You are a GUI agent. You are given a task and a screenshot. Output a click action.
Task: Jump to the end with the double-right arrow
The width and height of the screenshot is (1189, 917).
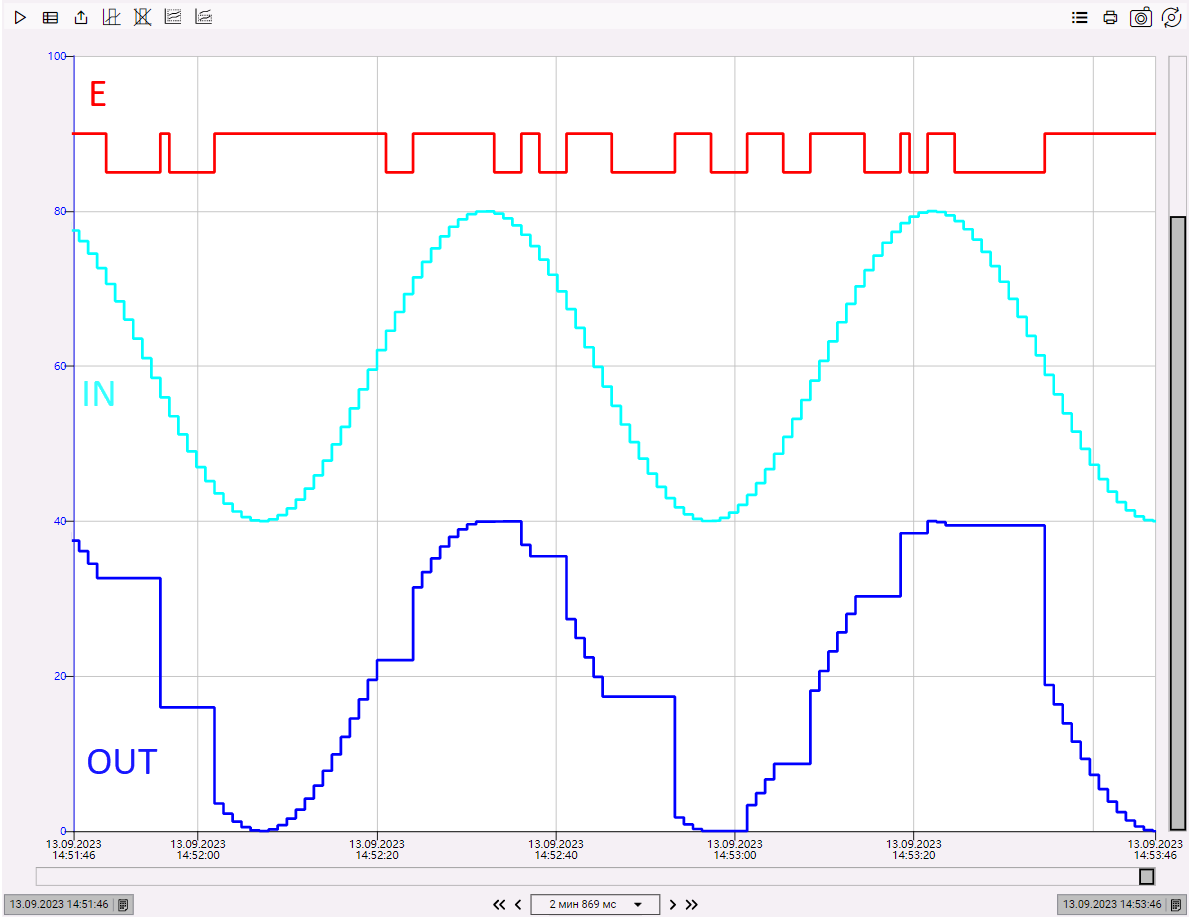click(x=691, y=904)
